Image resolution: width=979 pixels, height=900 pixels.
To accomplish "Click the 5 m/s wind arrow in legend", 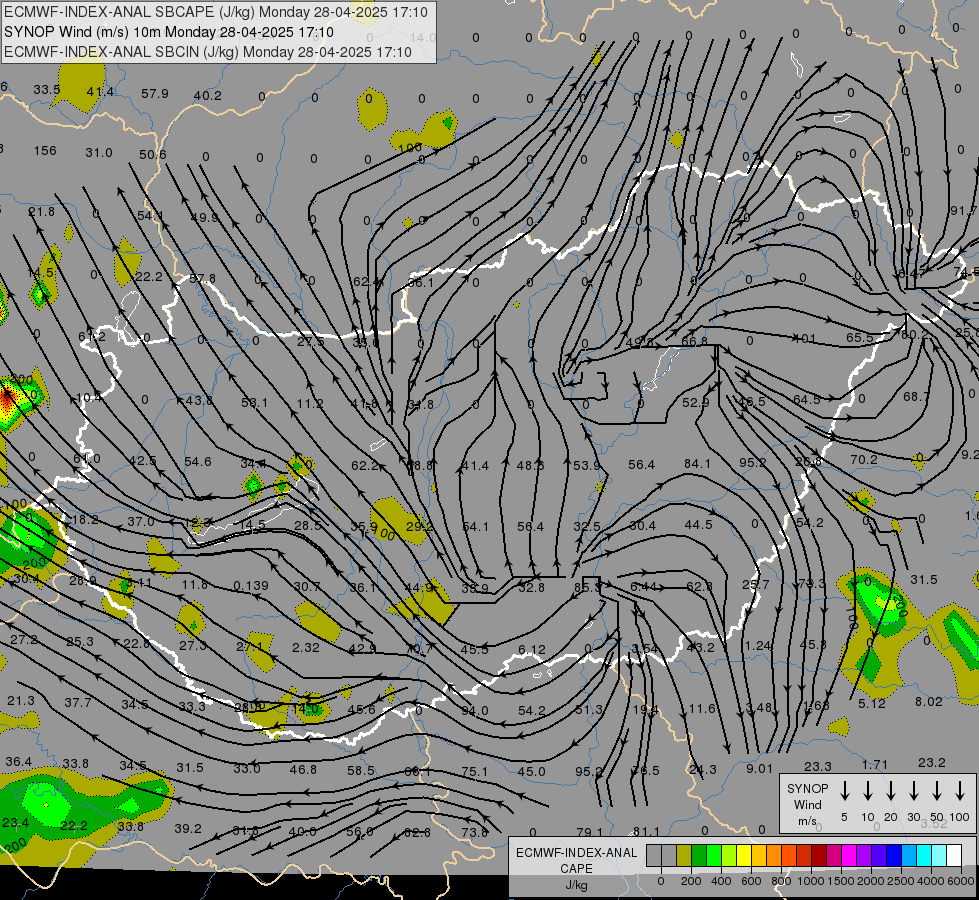I will coord(845,791).
